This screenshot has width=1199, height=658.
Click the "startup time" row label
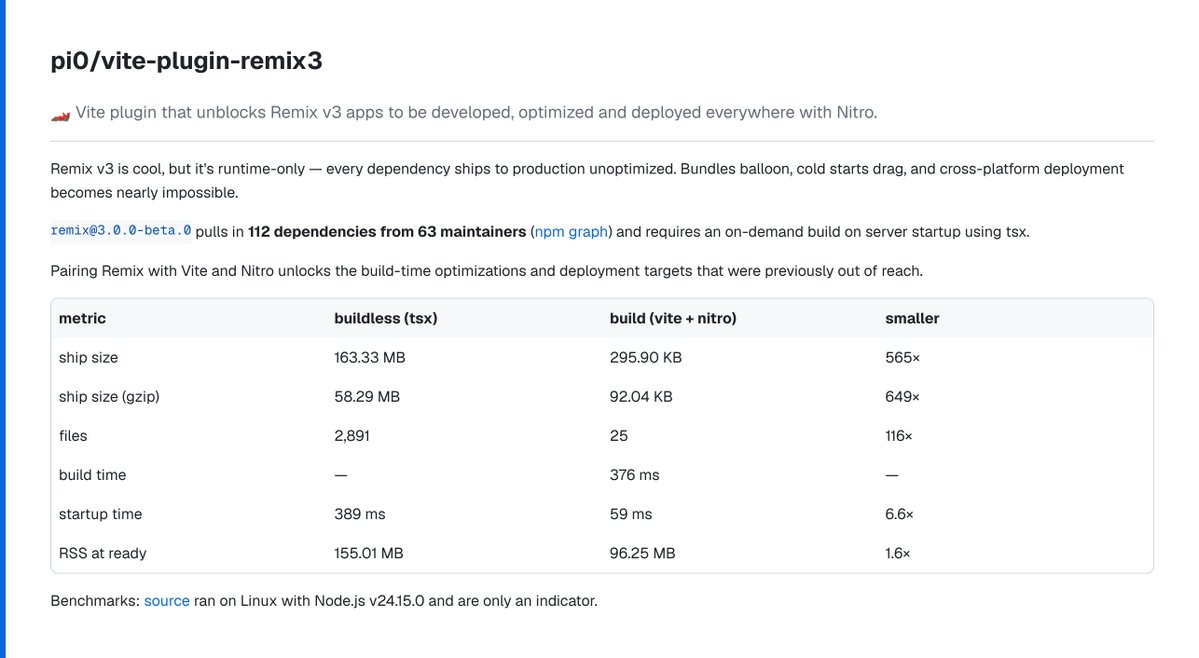[x=100, y=514]
